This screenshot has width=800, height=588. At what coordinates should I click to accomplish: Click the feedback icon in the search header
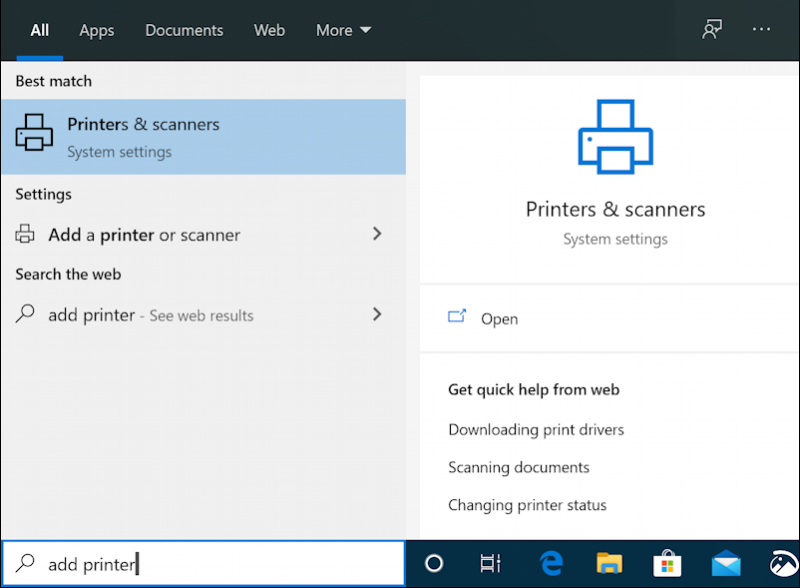tap(711, 30)
